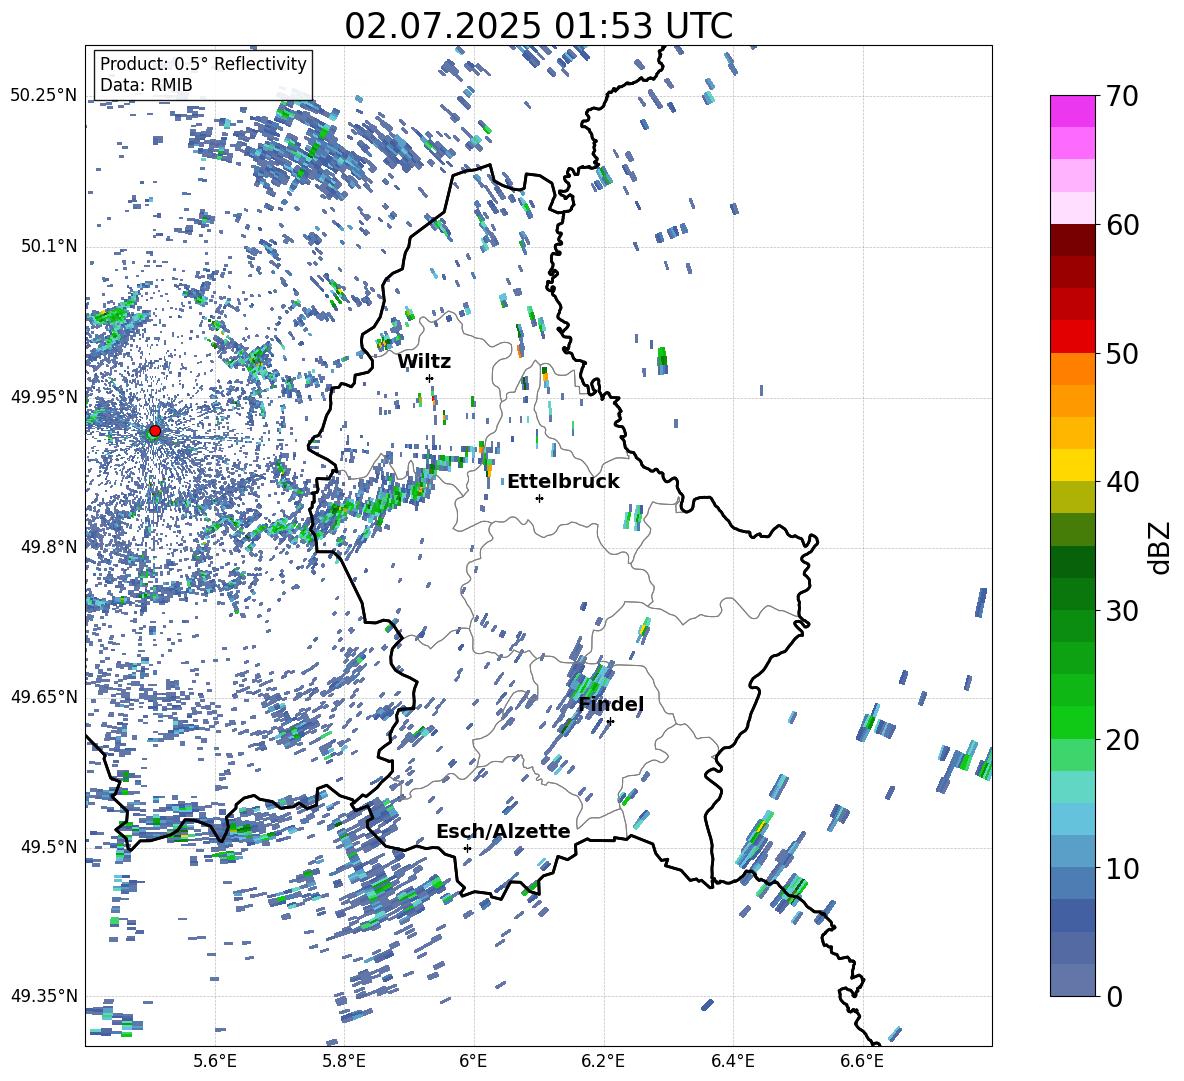Click the colorbar tick value 40
The height and width of the screenshot is (1081, 1184).
click(1122, 482)
